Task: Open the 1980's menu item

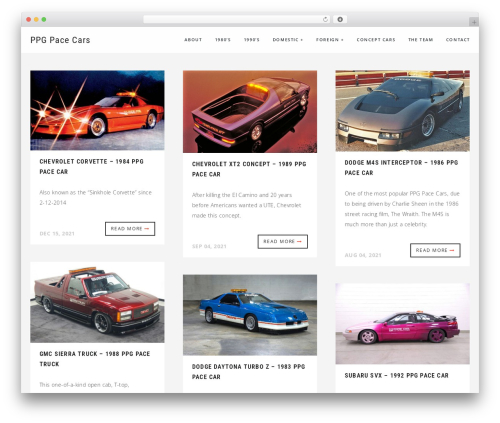Action: coord(223,40)
